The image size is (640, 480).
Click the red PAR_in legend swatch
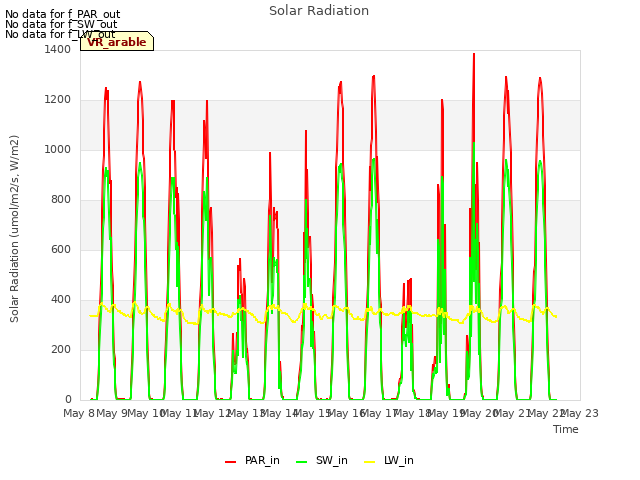(x=231, y=461)
